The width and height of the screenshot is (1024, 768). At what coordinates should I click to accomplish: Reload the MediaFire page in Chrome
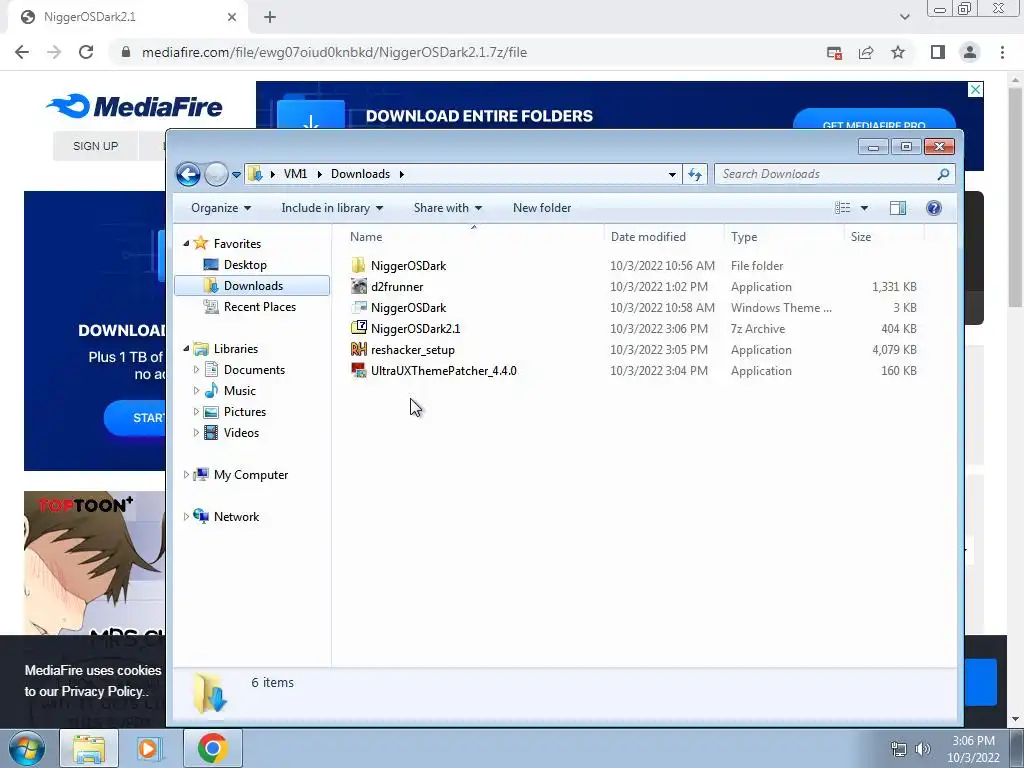click(86, 52)
